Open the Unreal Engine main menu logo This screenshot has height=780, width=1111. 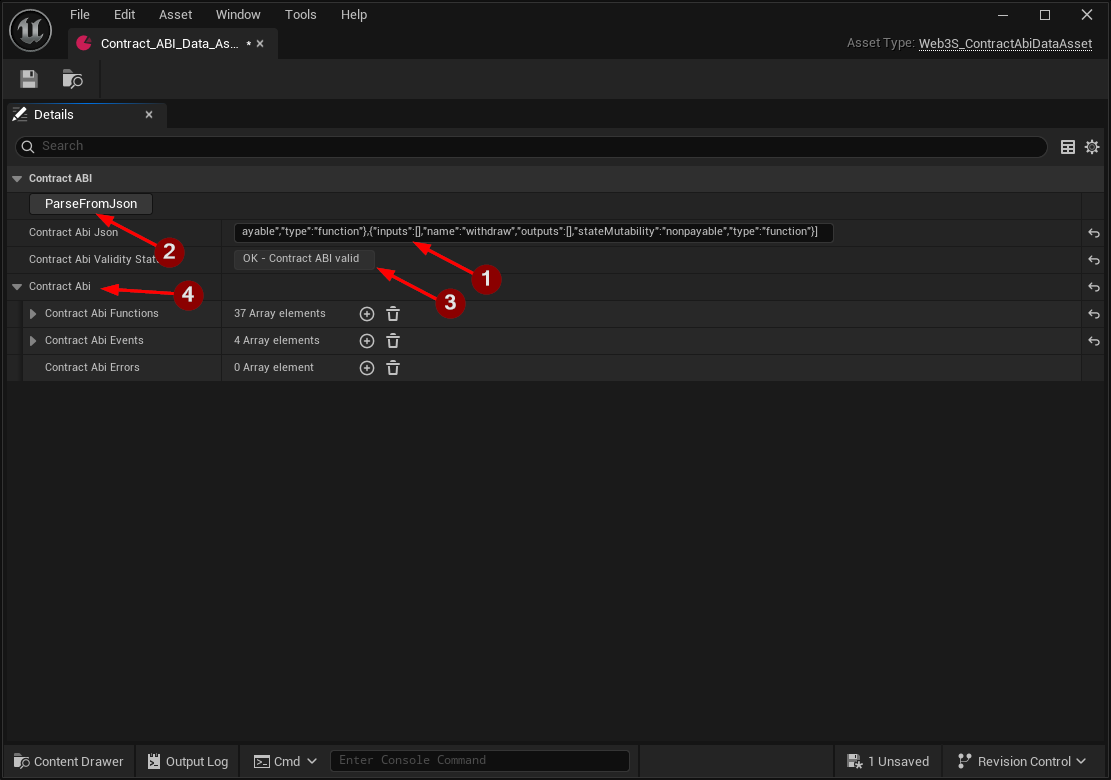[x=30, y=30]
